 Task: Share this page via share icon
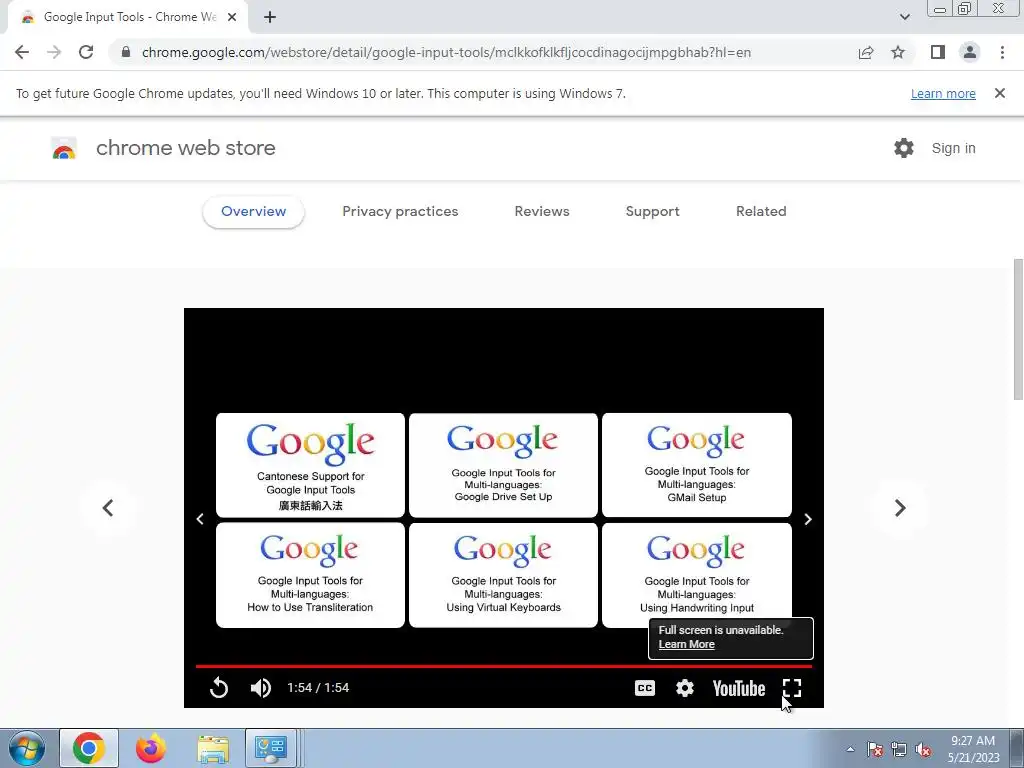coord(866,52)
